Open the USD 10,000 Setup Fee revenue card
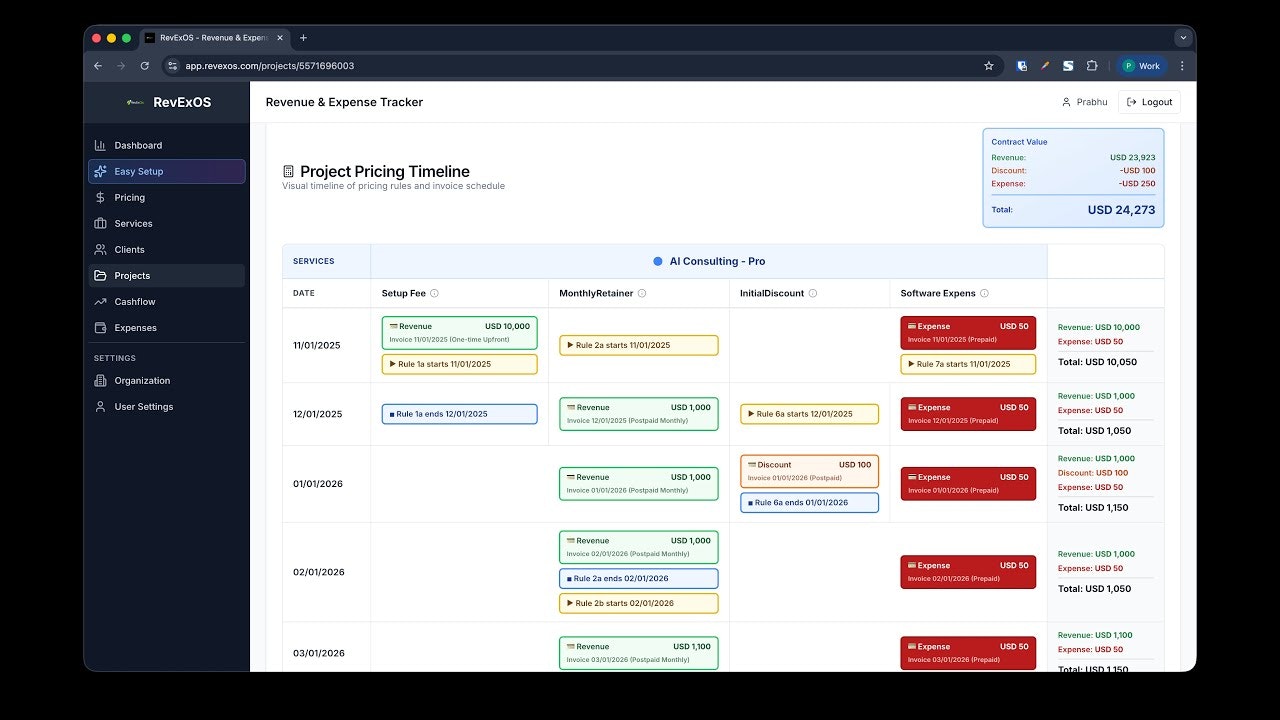Screen dimensions: 1280x720 coord(459,333)
